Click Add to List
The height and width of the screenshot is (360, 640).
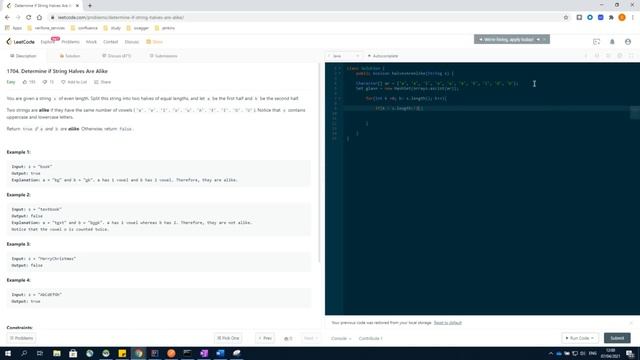point(74,82)
